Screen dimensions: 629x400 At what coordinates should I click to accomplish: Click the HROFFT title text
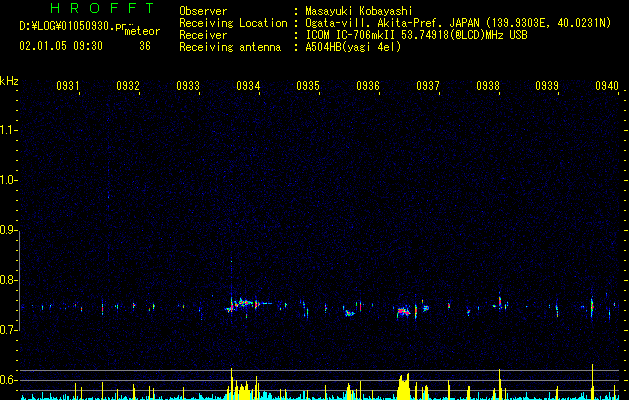pyautogui.click(x=102, y=8)
